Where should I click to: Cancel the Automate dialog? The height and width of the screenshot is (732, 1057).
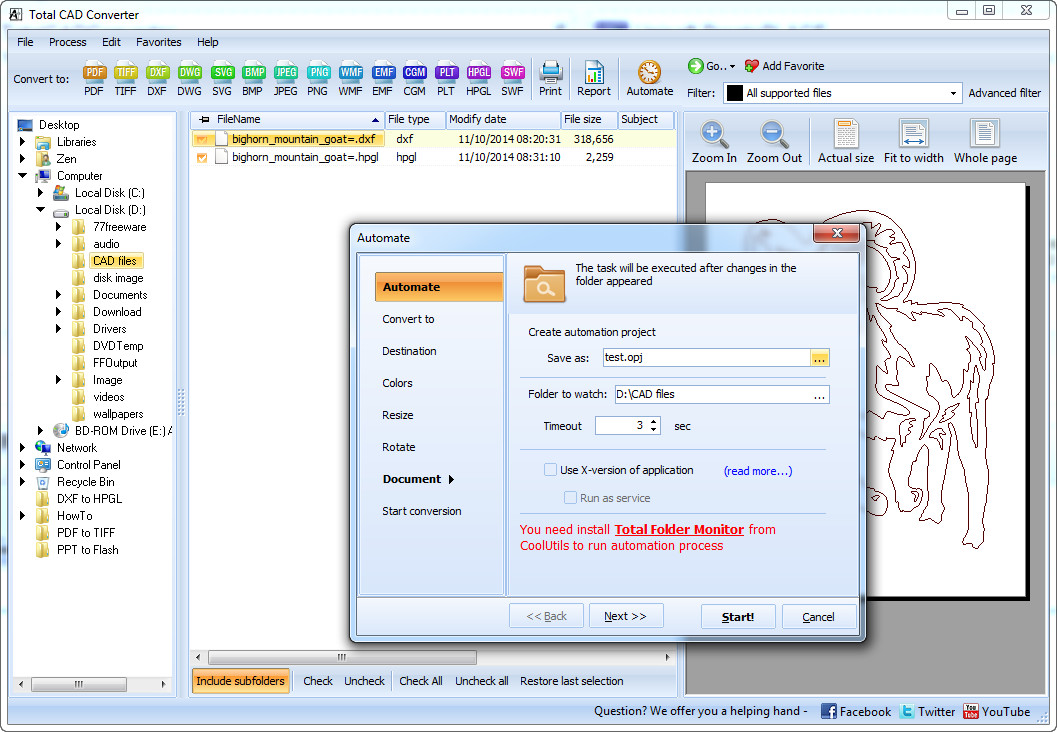click(818, 617)
